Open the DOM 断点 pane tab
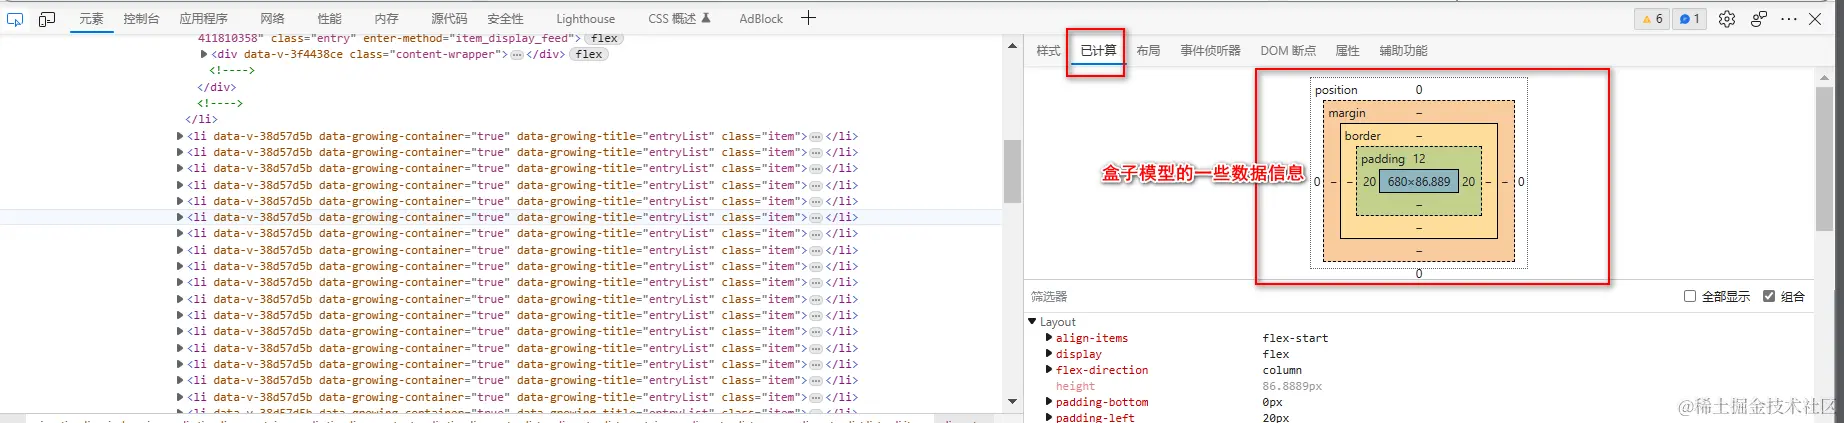Image resolution: width=1844 pixels, height=423 pixels. pyautogui.click(x=1288, y=50)
